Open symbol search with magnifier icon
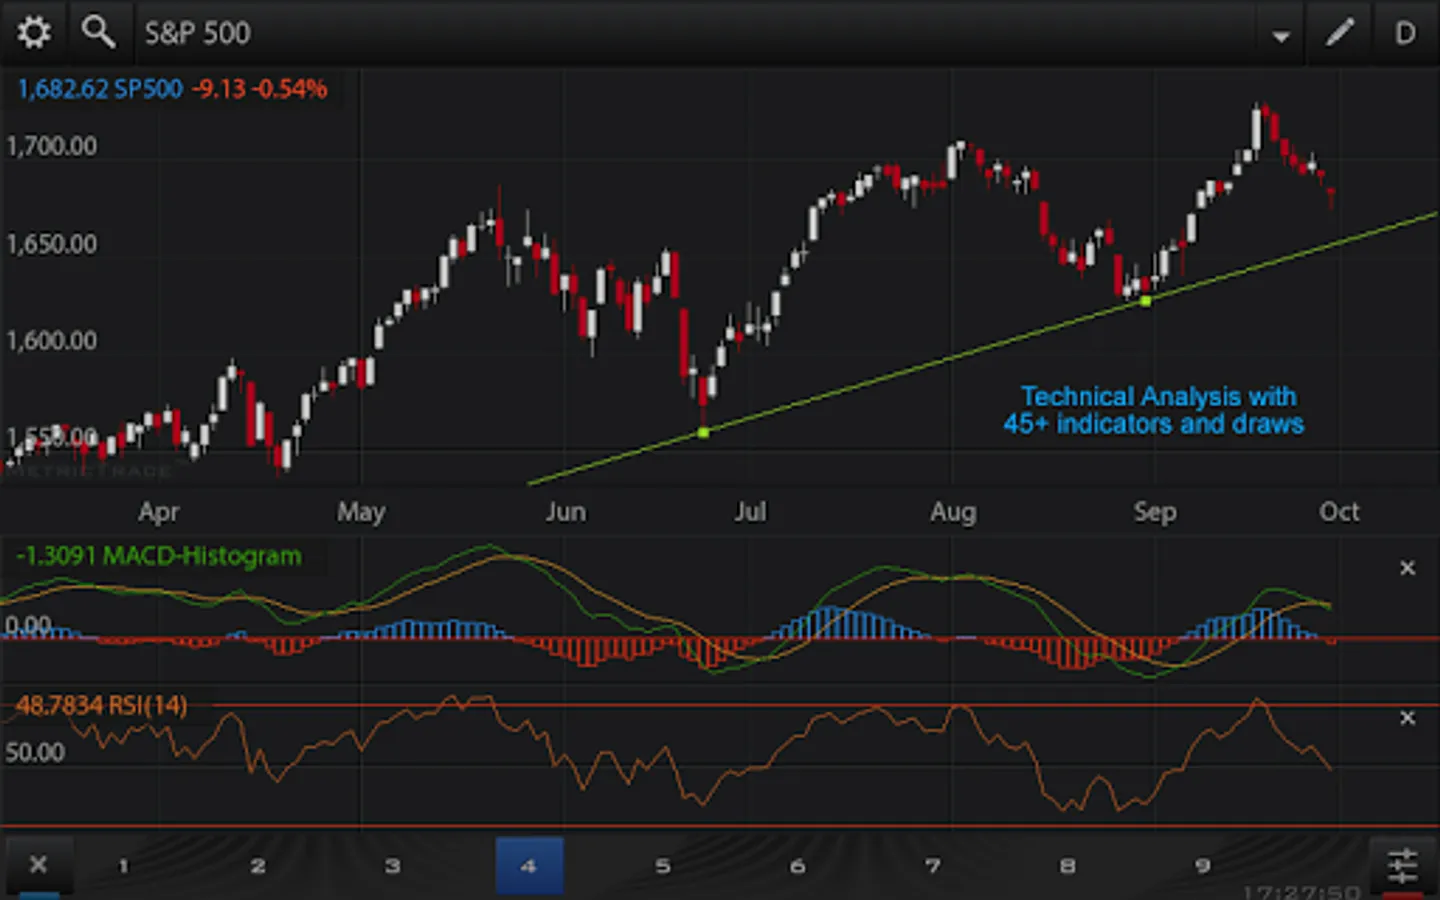Viewport: 1440px width, 900px height. pos(98,32)
